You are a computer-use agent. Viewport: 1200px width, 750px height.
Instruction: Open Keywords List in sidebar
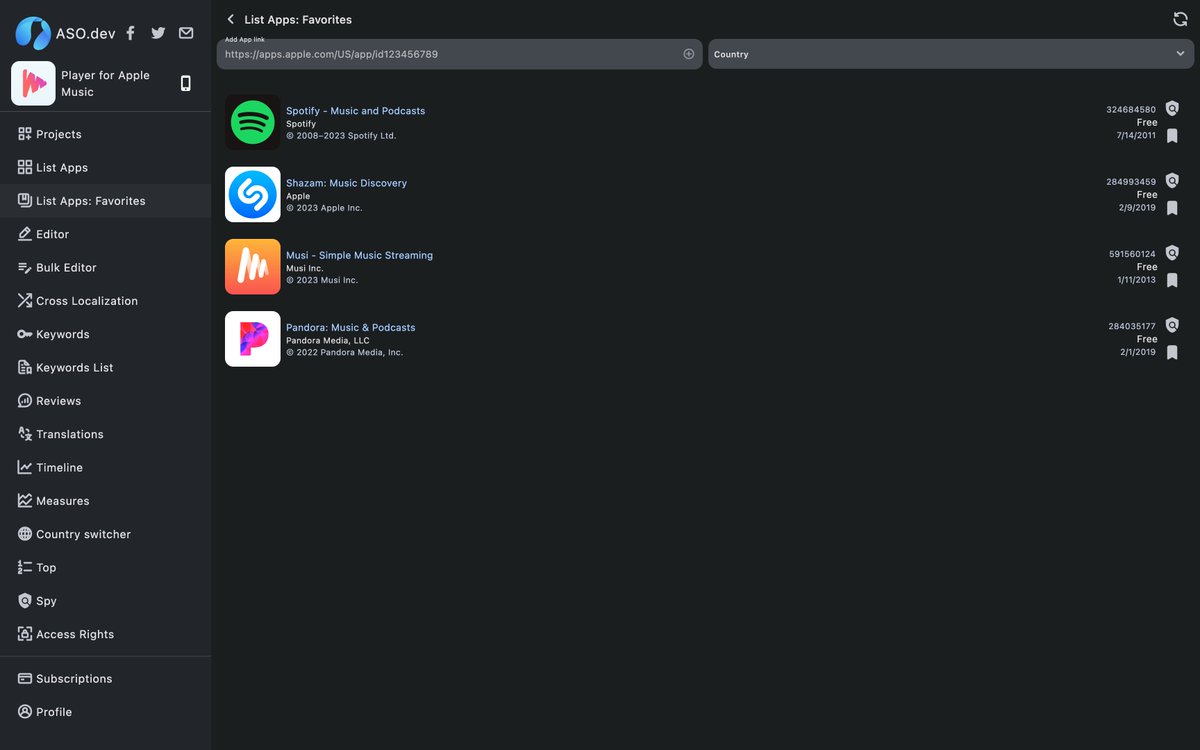click(x=106, y=367)
